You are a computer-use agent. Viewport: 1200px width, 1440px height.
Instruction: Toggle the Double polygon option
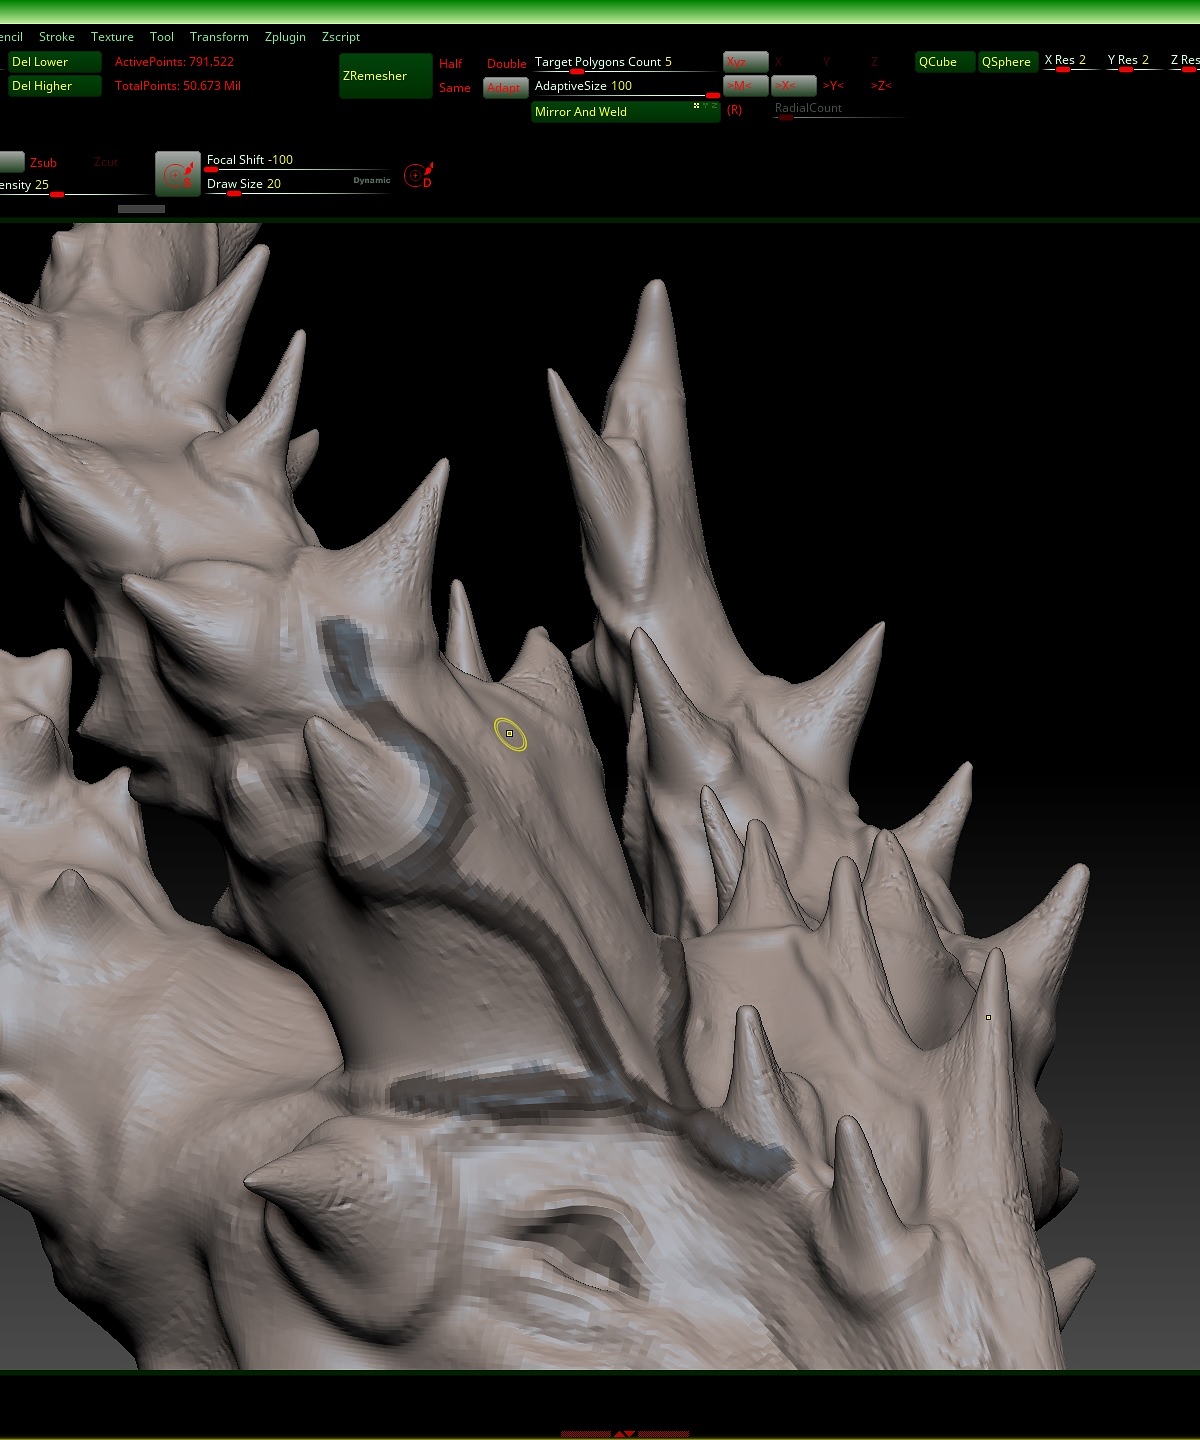507,64
